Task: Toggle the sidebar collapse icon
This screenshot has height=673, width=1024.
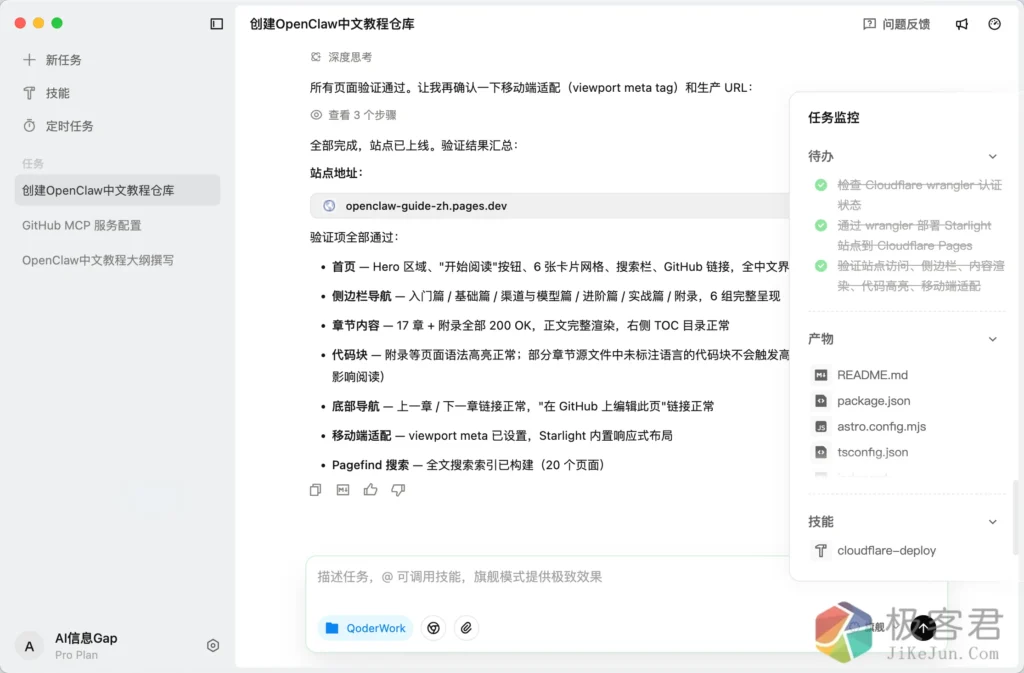Action: (217, 24)
